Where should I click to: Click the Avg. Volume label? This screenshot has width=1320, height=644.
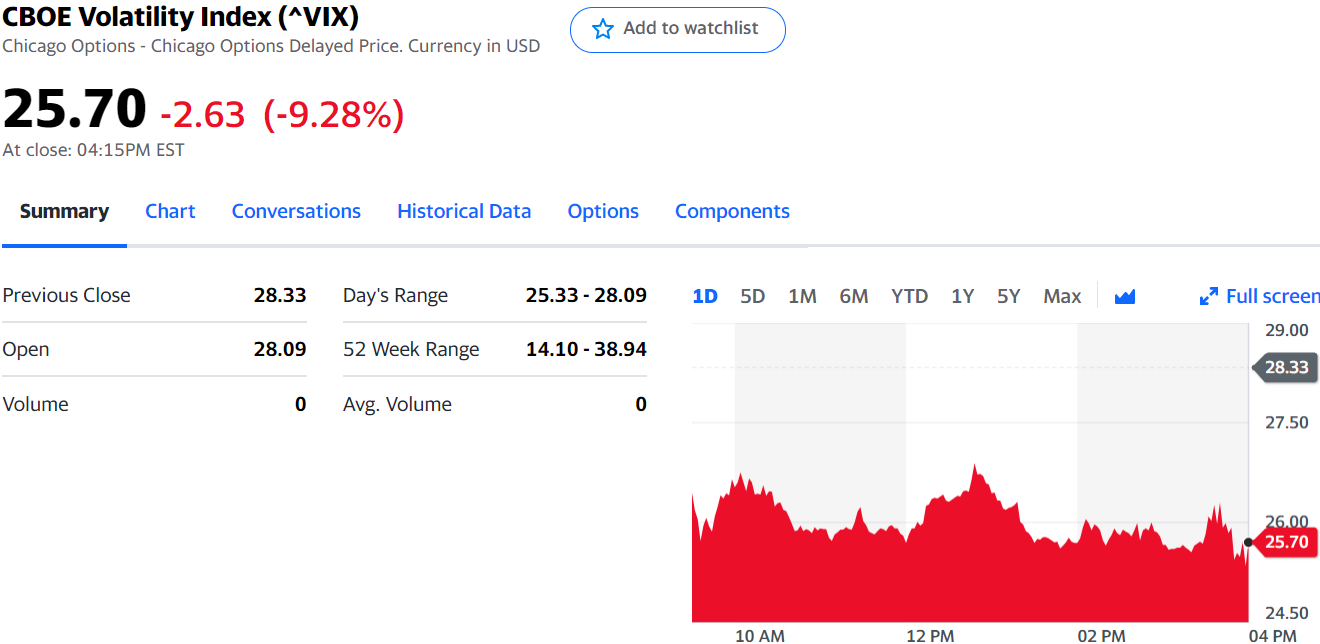397,404
